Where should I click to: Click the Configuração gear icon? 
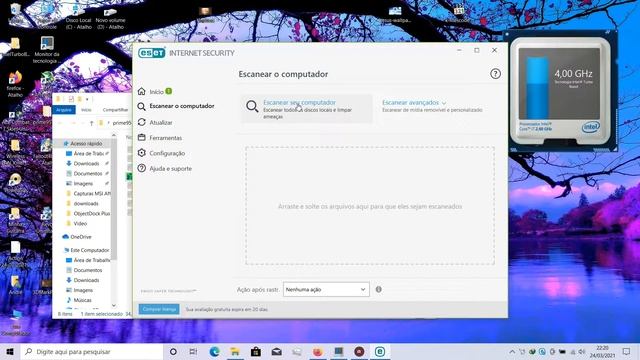[x=142, y=153]
